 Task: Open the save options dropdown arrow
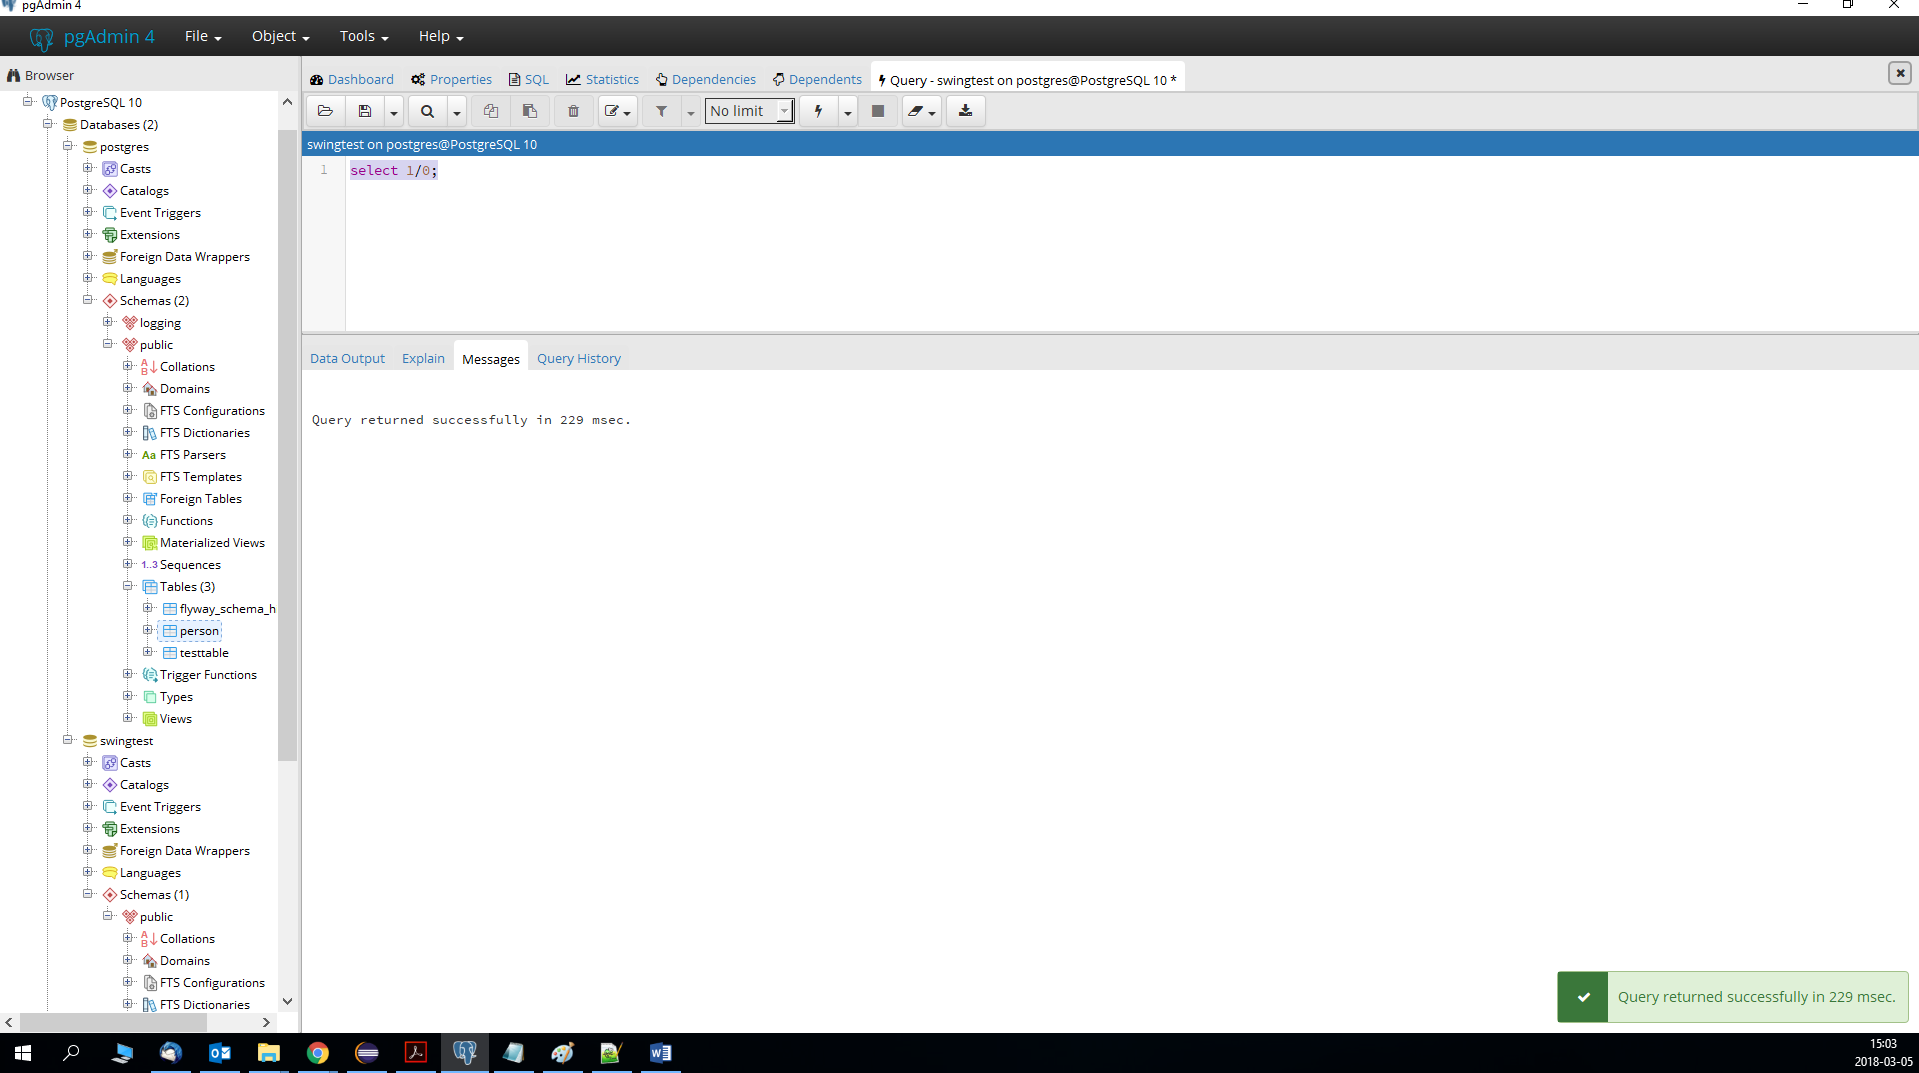[394, 112]
